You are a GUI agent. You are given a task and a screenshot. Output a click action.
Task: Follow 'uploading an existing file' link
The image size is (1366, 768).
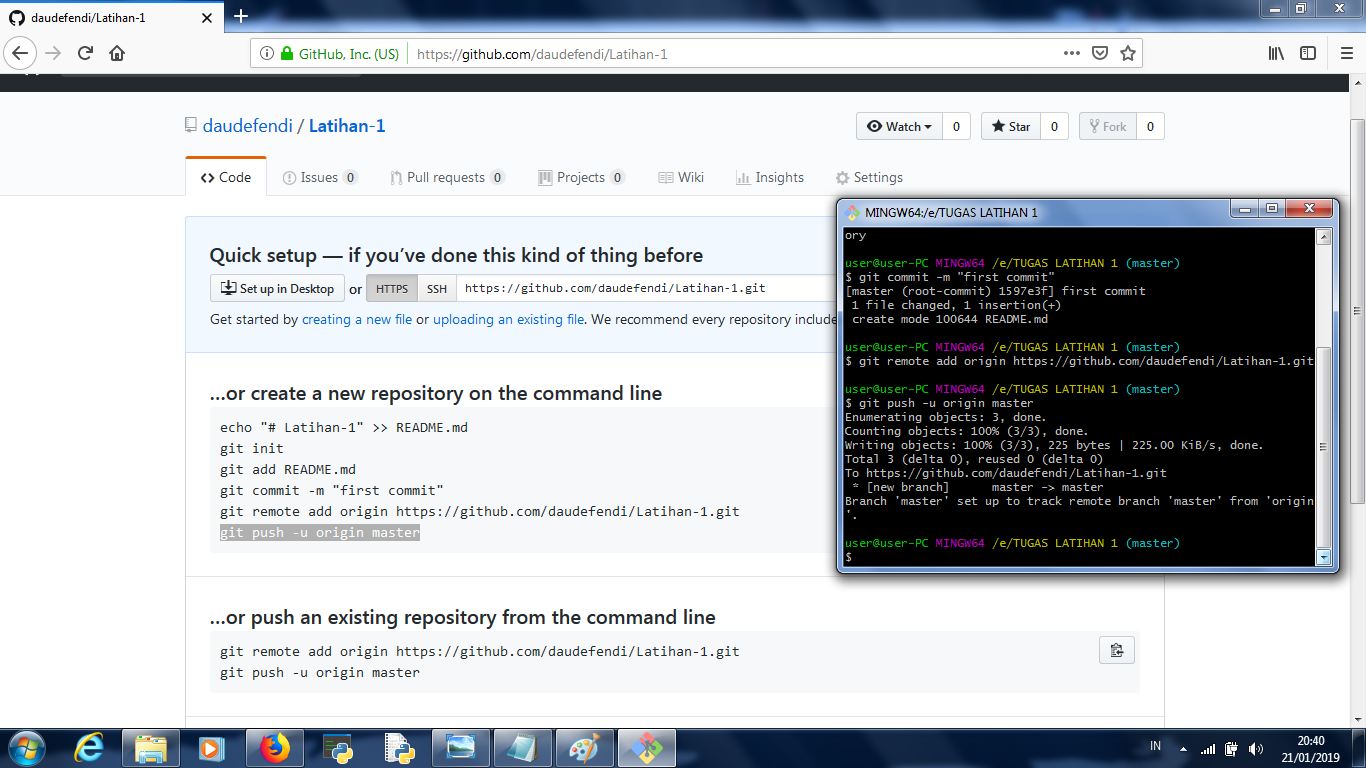point(508,320)
